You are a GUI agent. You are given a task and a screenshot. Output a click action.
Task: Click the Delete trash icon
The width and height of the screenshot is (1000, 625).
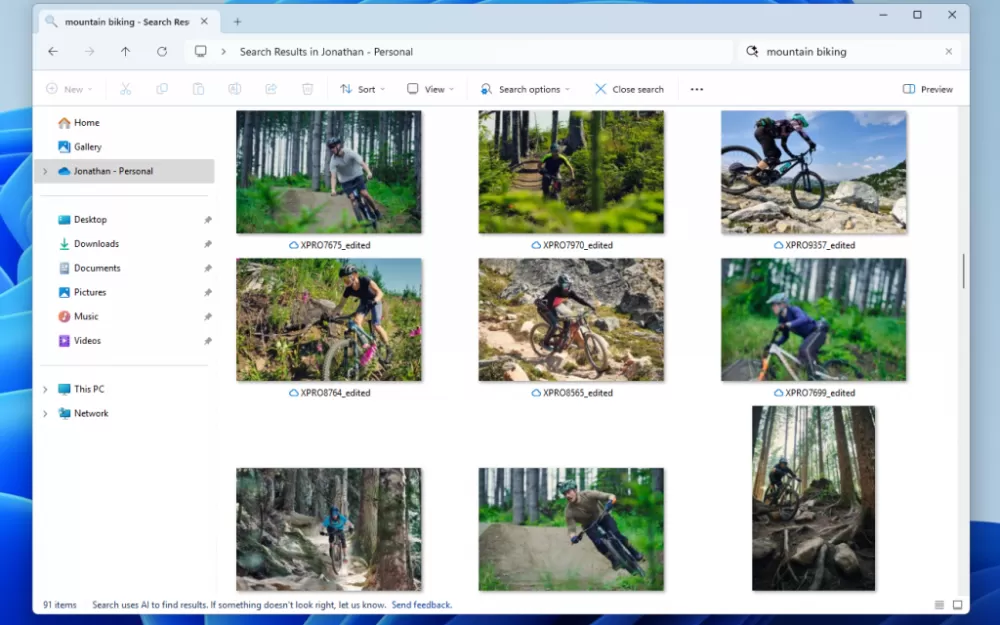307,89
